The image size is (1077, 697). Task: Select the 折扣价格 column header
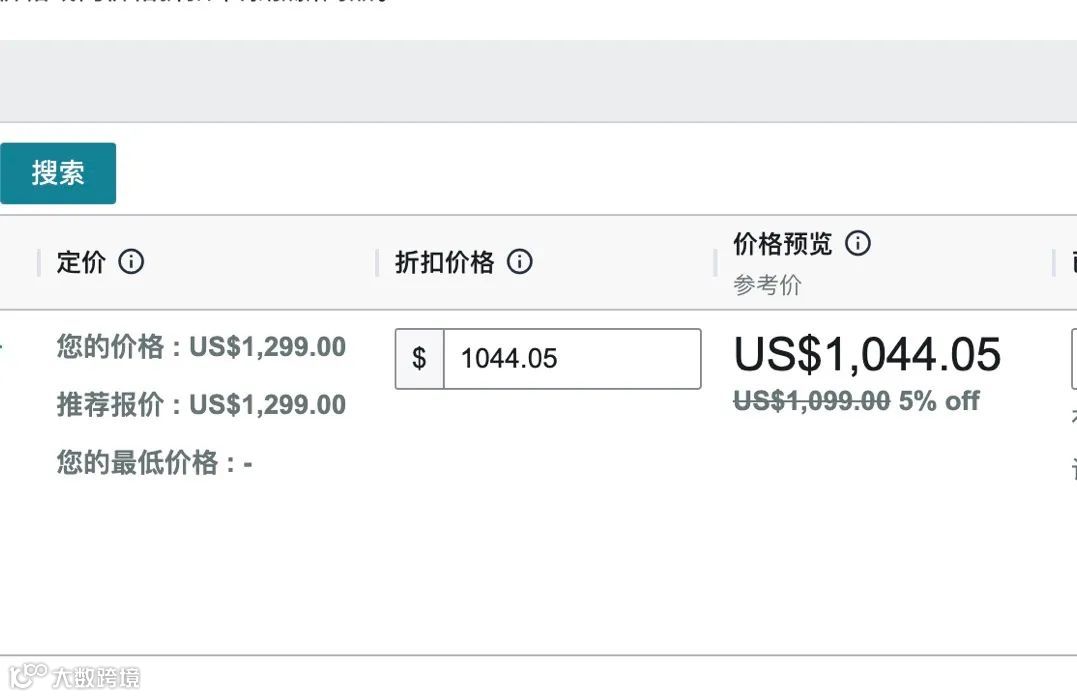click(x=444, y=262)
